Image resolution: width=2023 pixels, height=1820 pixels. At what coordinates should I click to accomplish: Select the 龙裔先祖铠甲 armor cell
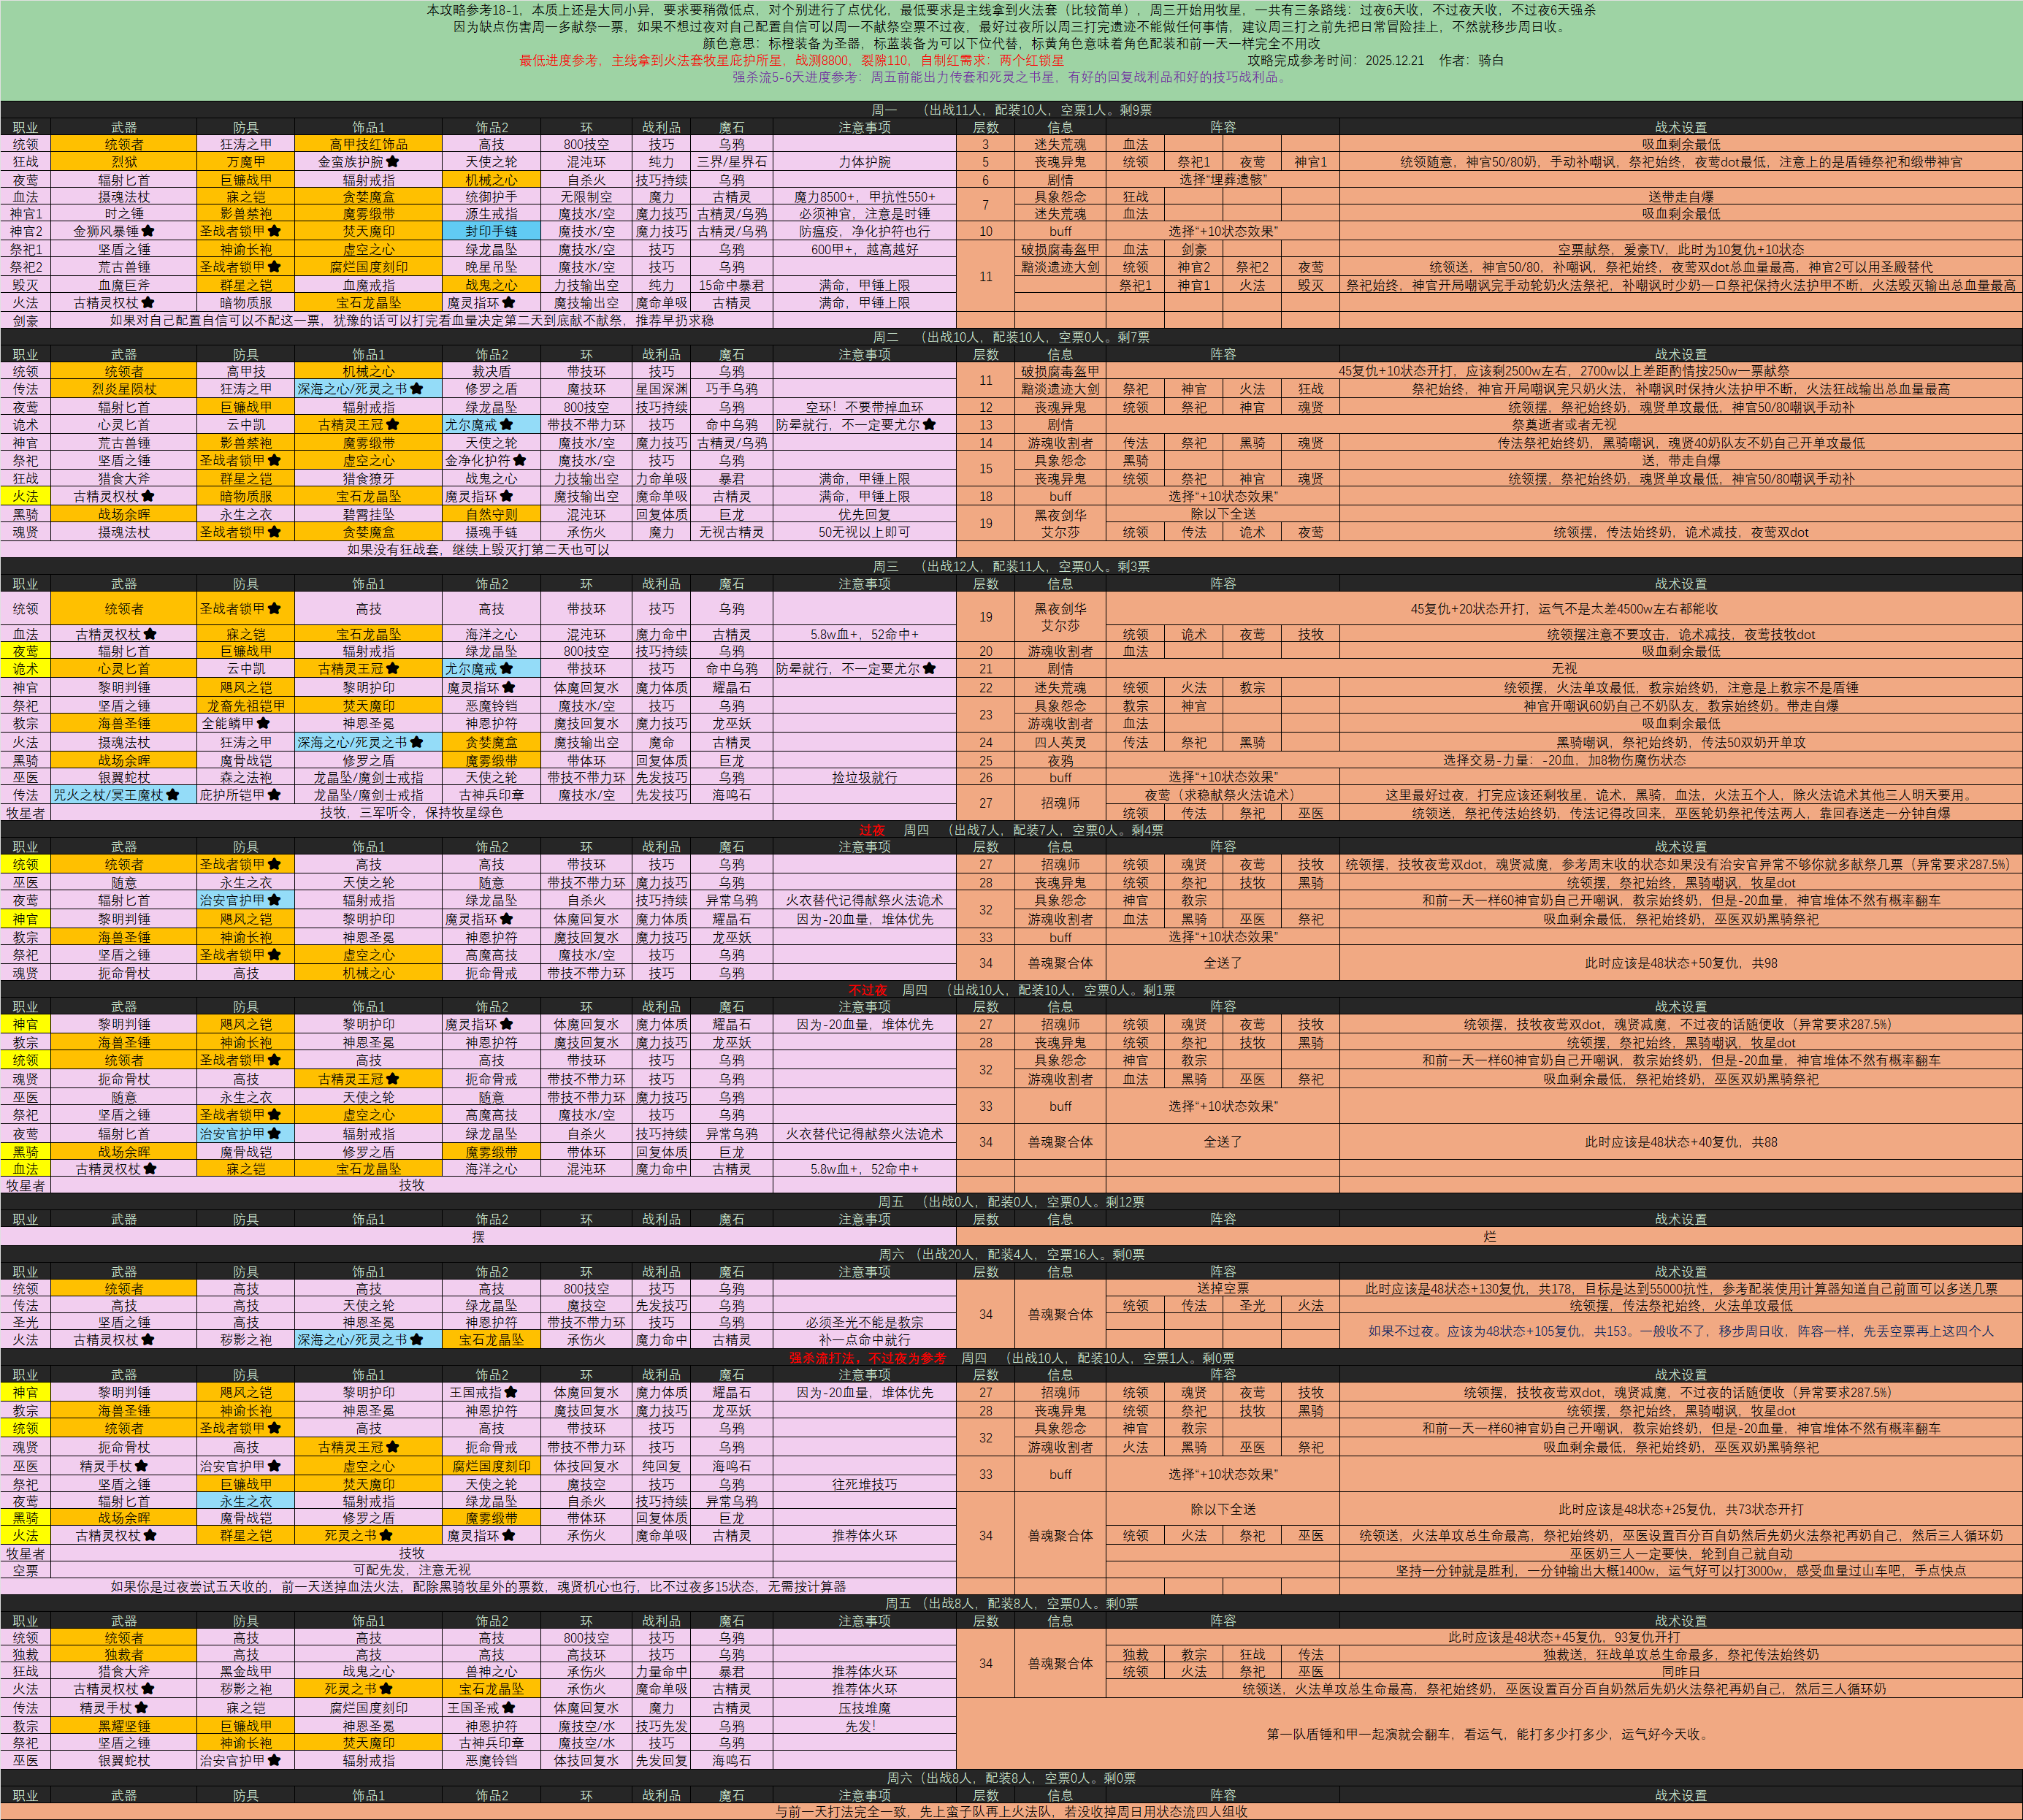[x=246, y=706]
